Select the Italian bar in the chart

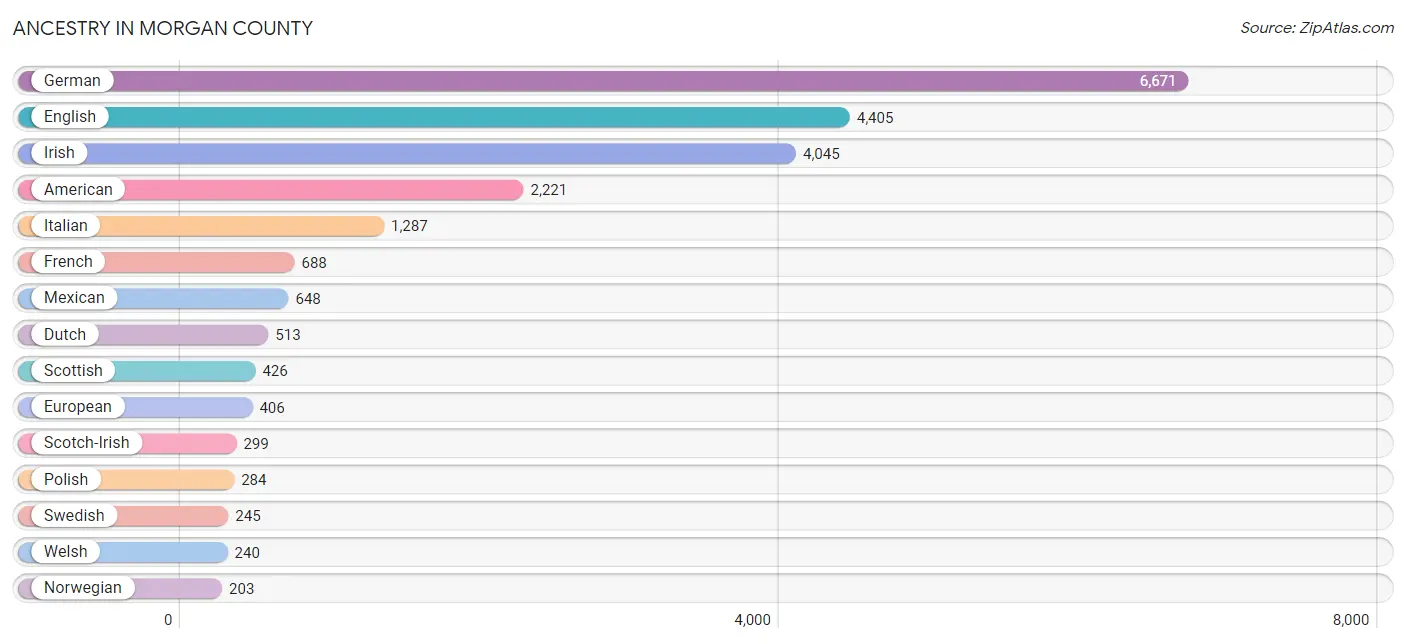pyautogui.click(x=201, y=226)
